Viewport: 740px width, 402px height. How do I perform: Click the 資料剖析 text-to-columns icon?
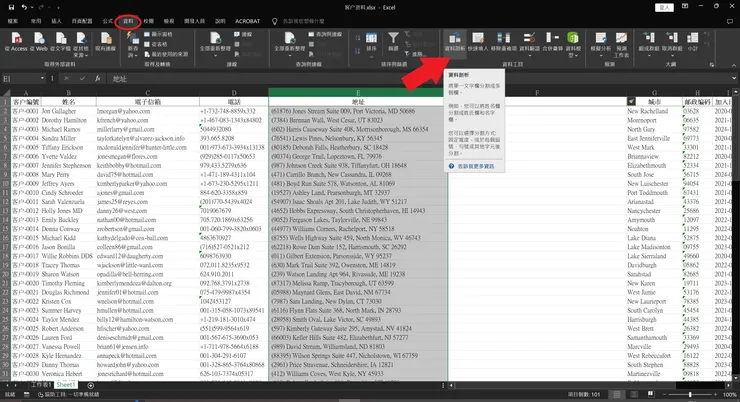[x=453, y=42]
